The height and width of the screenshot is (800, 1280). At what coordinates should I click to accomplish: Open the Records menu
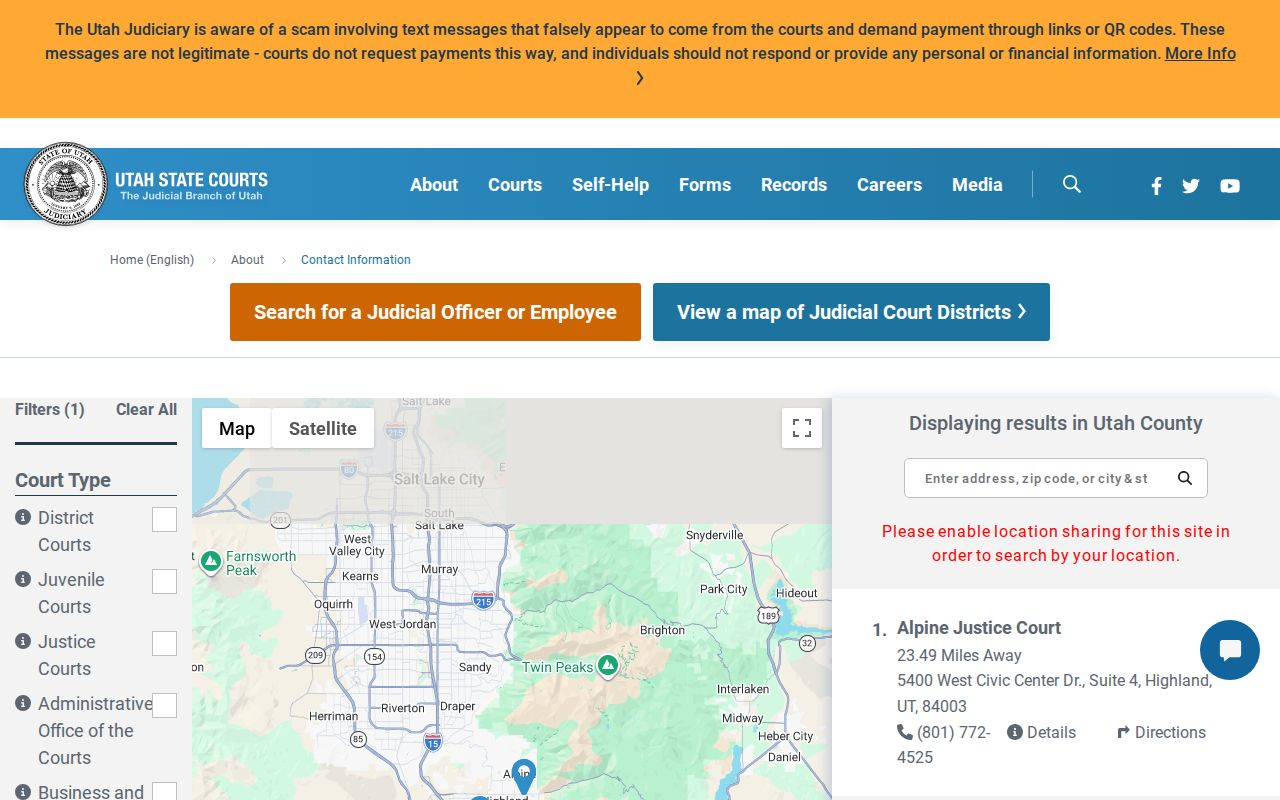click(794, 184)
